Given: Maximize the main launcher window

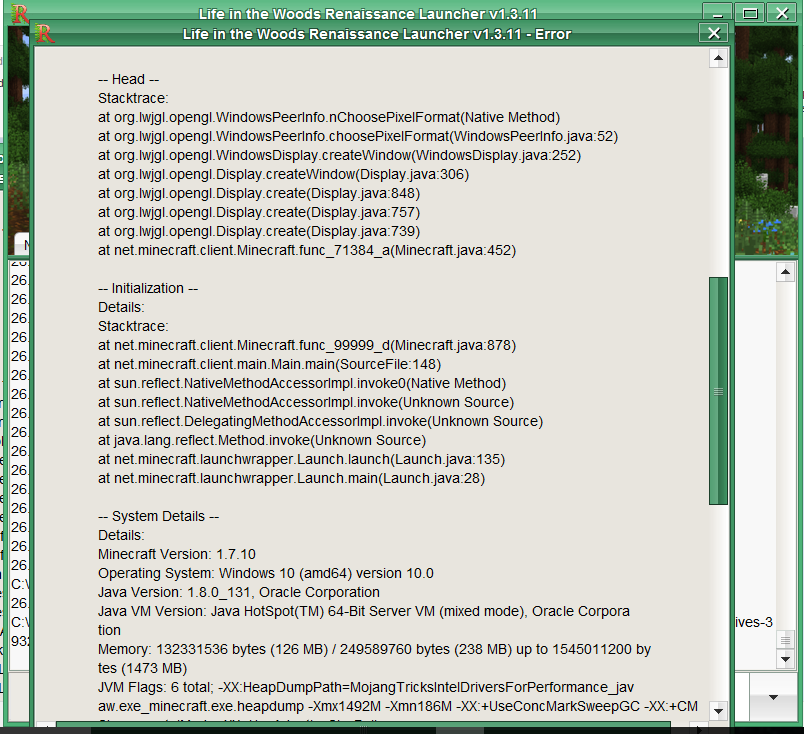Looking at the screenshot, I should [750, 13].
